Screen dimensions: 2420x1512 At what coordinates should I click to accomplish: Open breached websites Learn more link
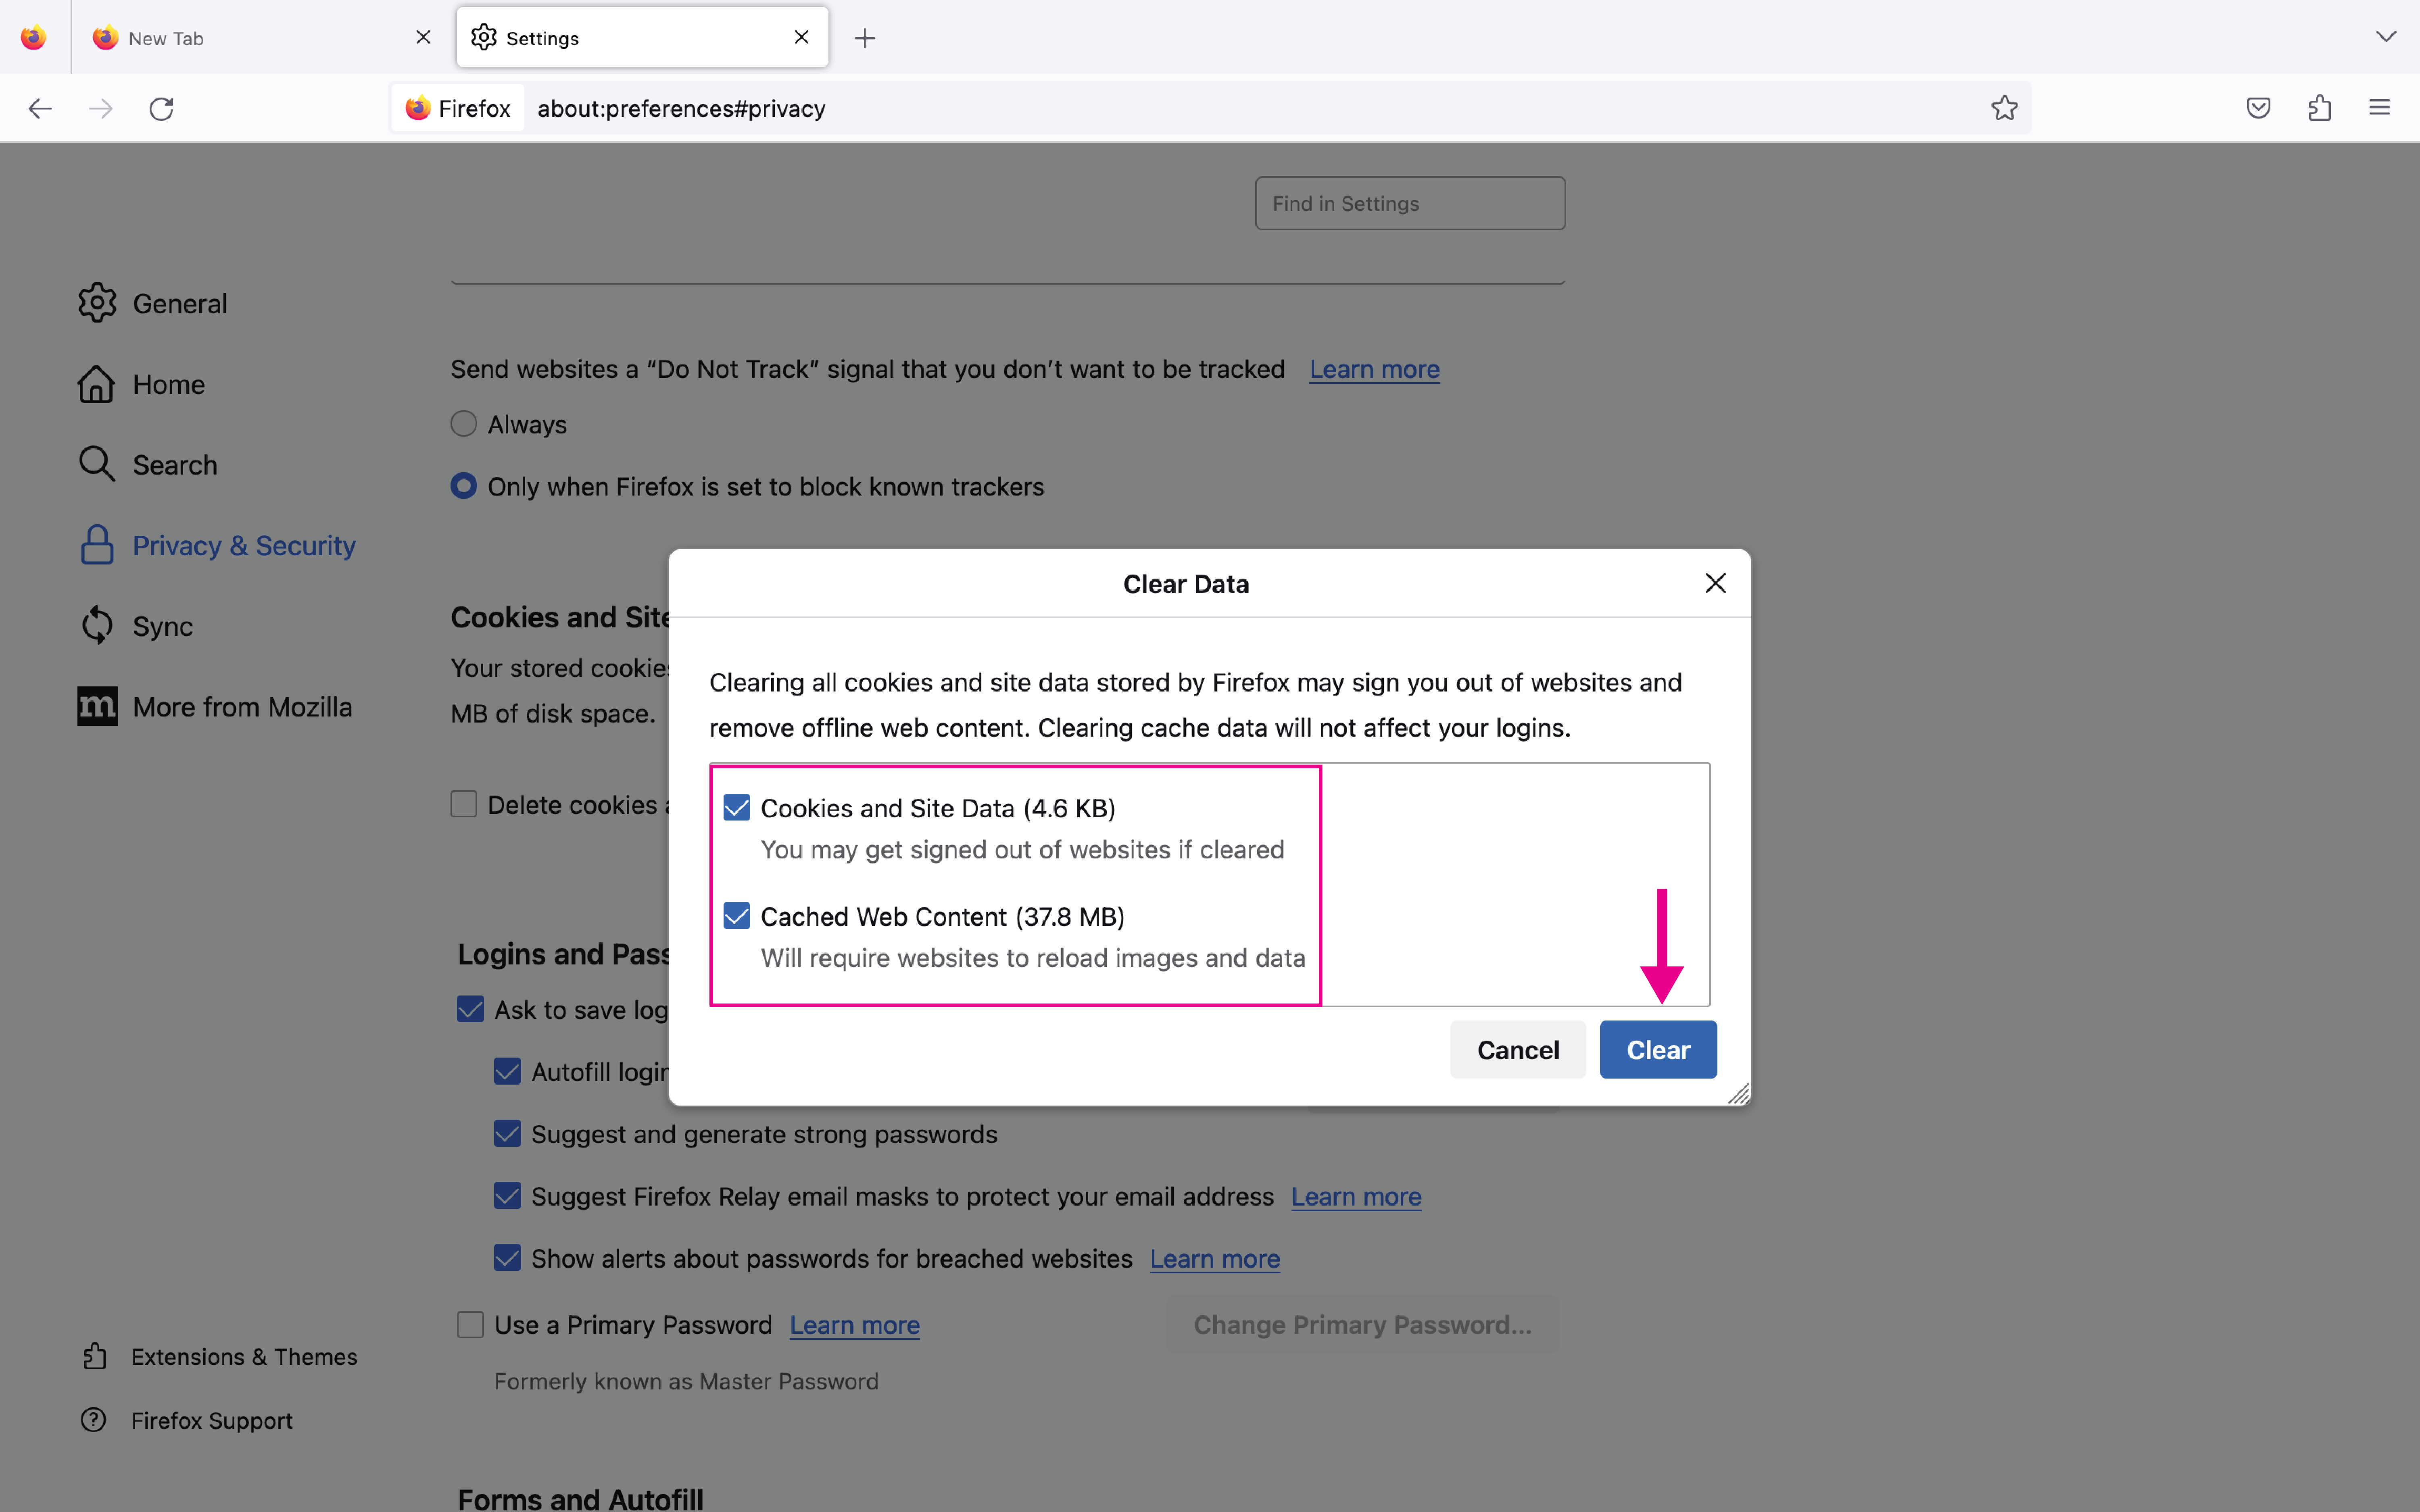coord(1214,1259)
